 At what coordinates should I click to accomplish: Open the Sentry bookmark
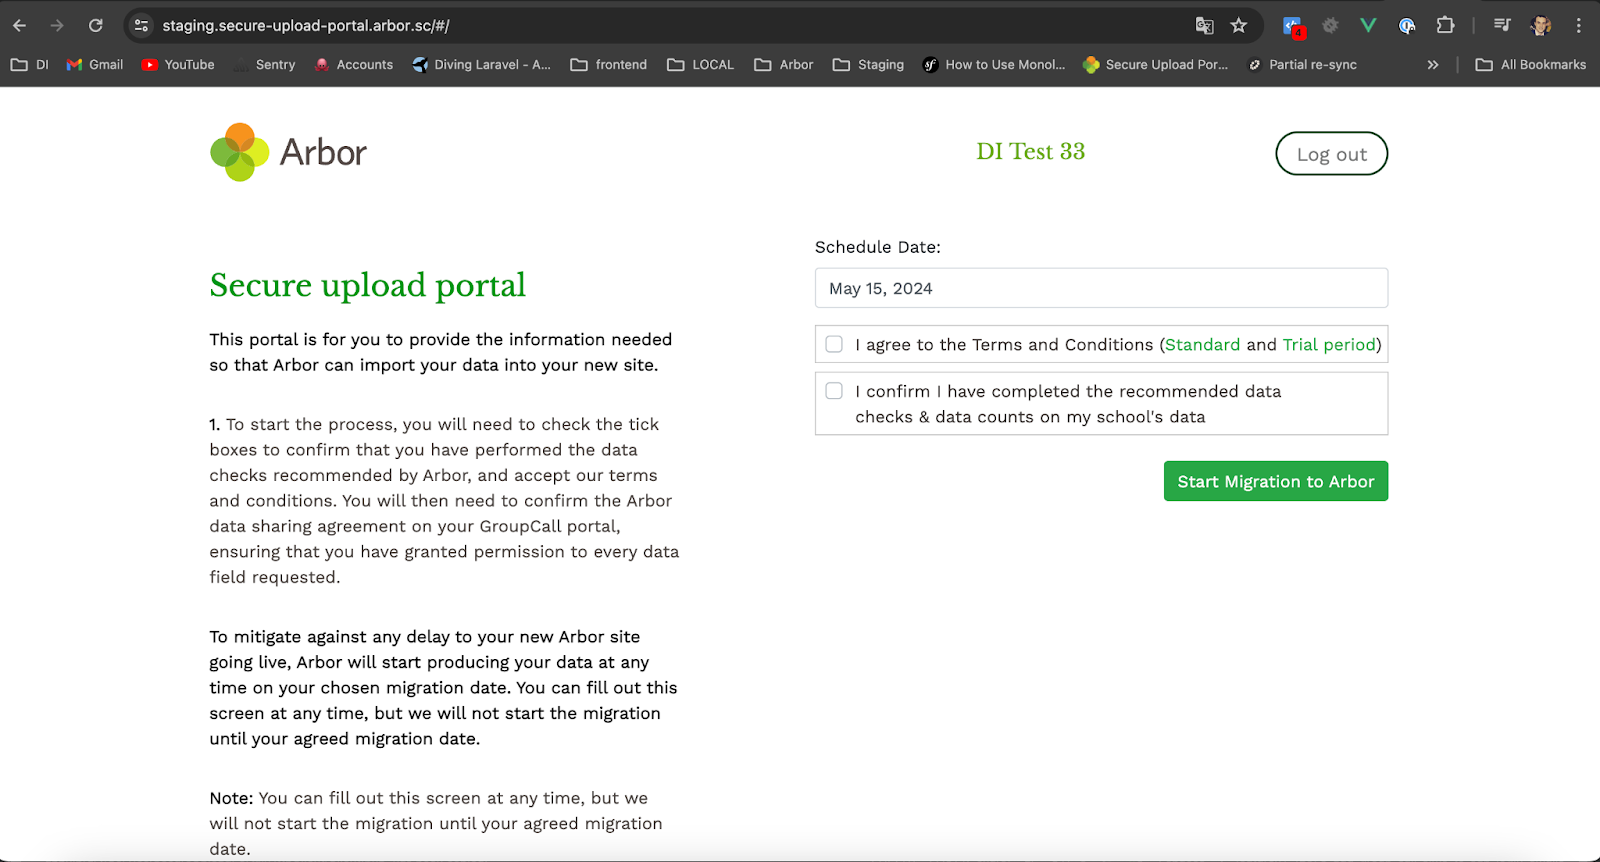(x=264, y=65)
